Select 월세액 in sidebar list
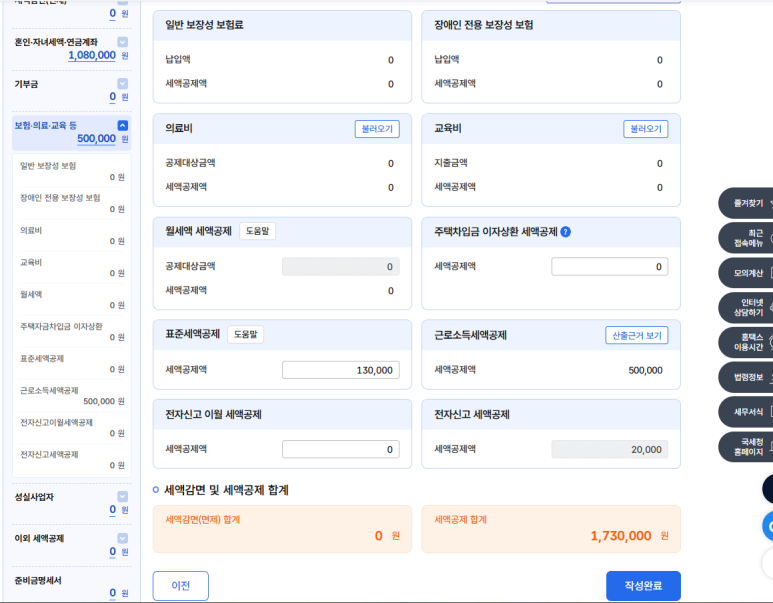 click(31, 294)
